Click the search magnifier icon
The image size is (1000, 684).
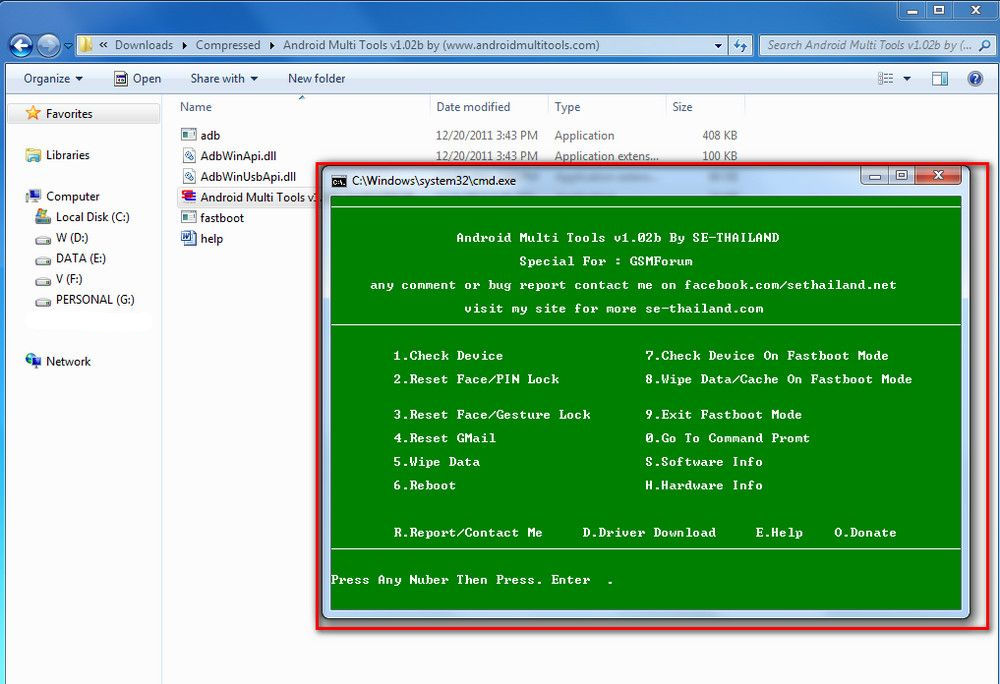(985, 45)
